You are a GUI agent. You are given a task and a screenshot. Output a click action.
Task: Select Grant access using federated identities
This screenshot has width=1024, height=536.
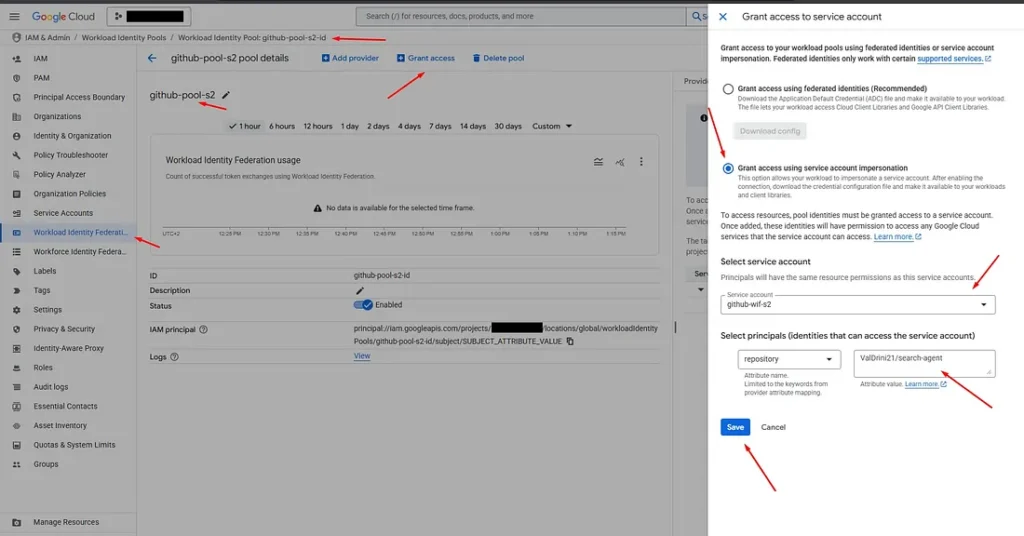tap(728, 89)
